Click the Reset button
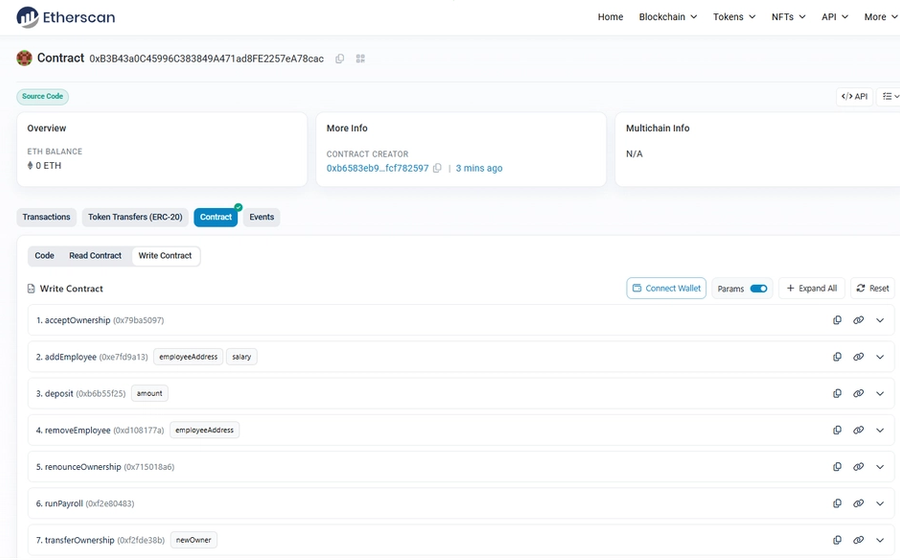This screenshot has height=560, width=900. coord(872,289)
